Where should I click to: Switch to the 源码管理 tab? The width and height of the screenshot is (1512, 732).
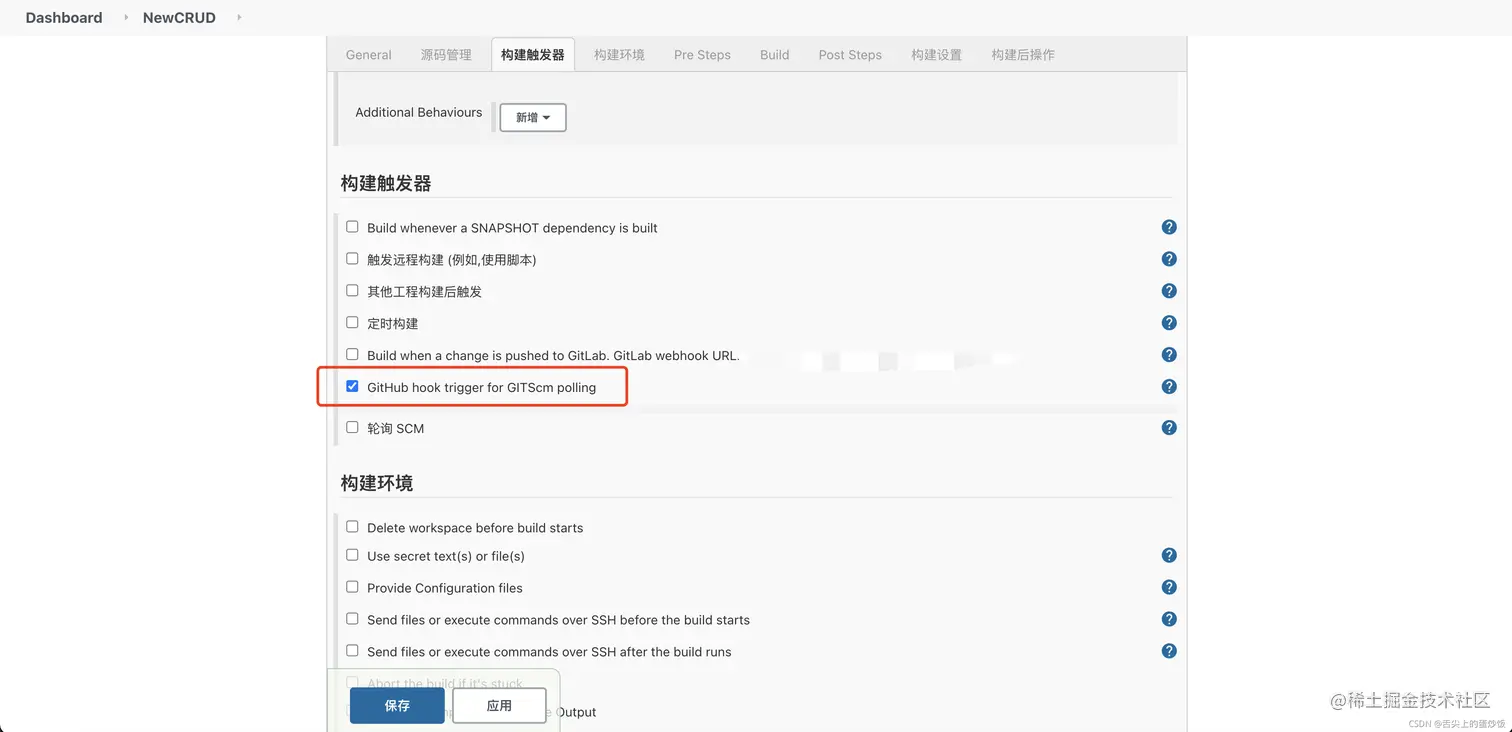[446, 55]
